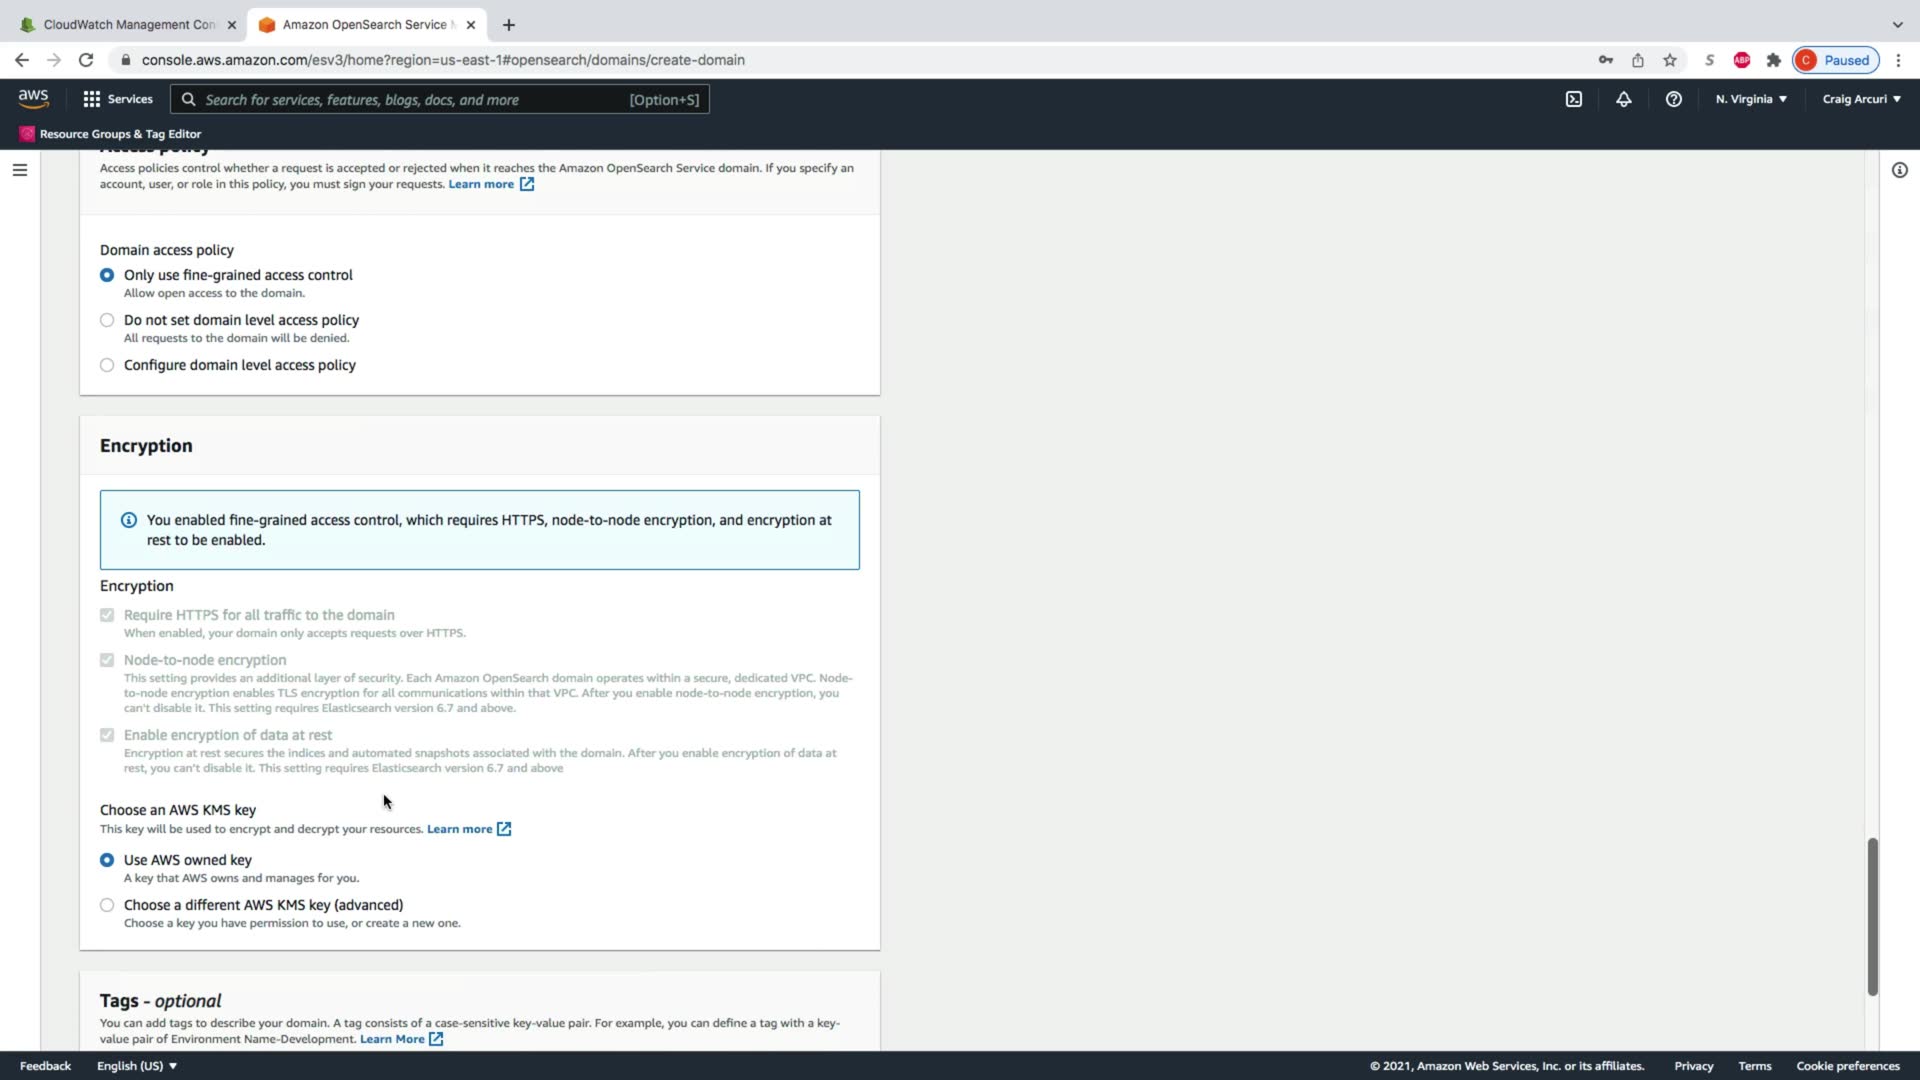The image size is (1920, 1080).
Task: Click Learn more link under KMS key
Action: tap(459, 829)
